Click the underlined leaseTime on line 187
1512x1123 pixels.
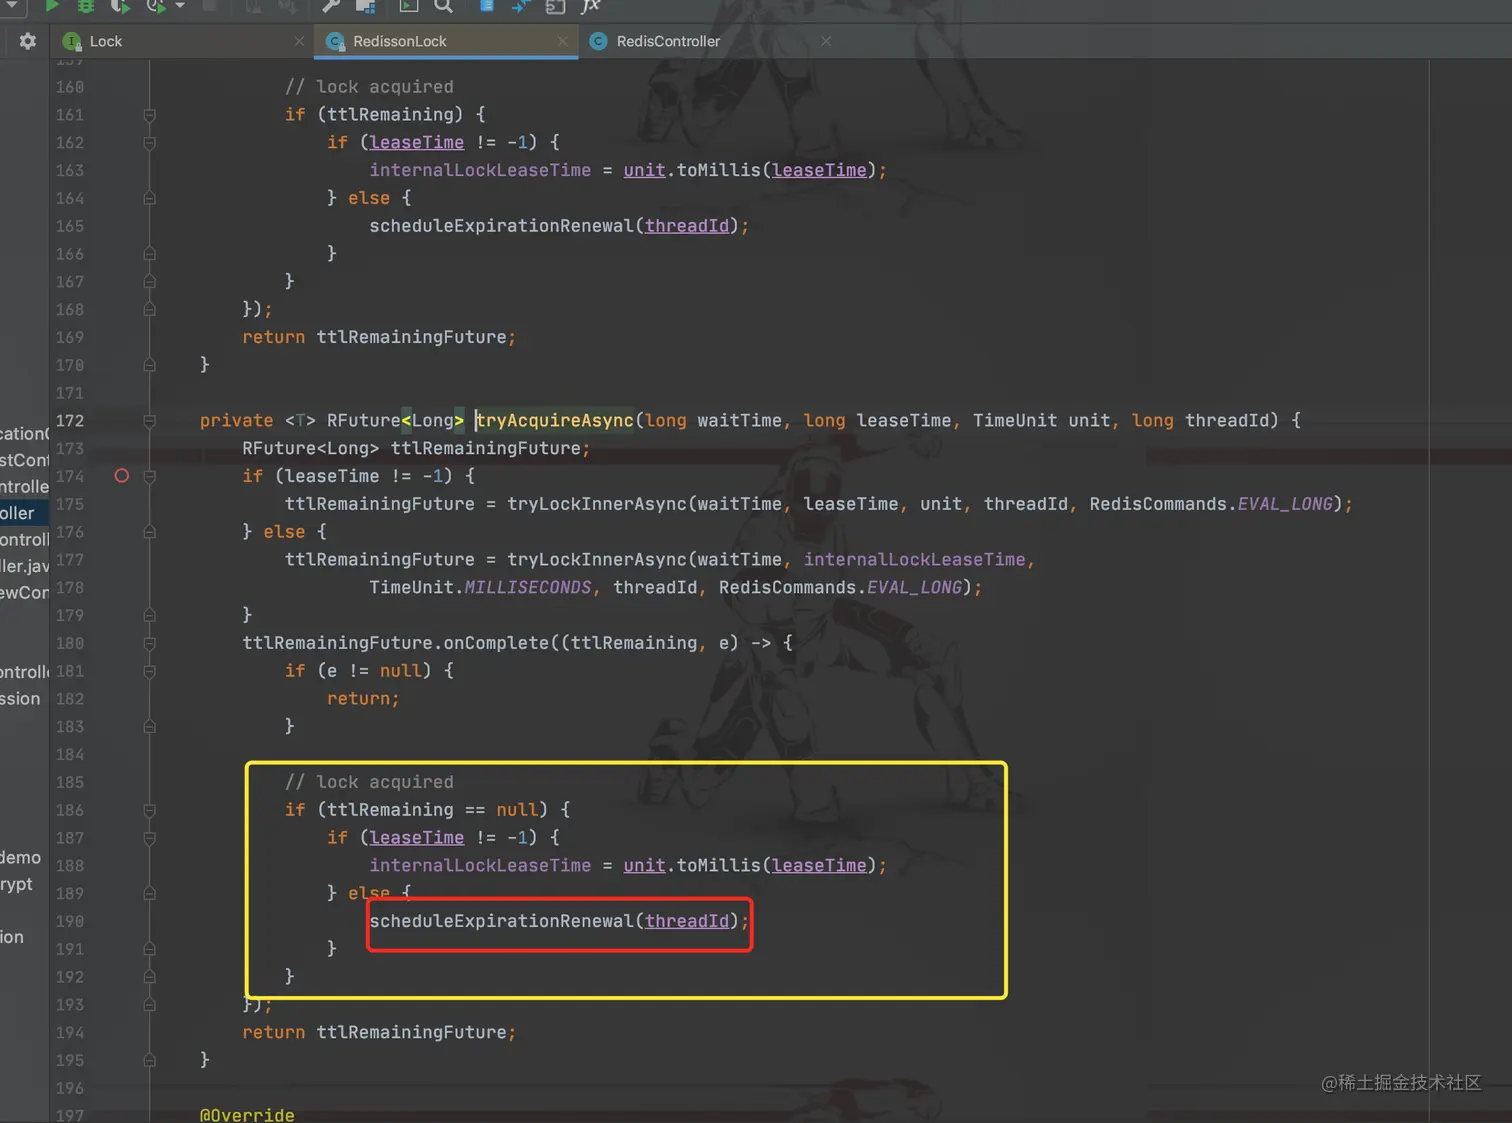coord(417,838)
